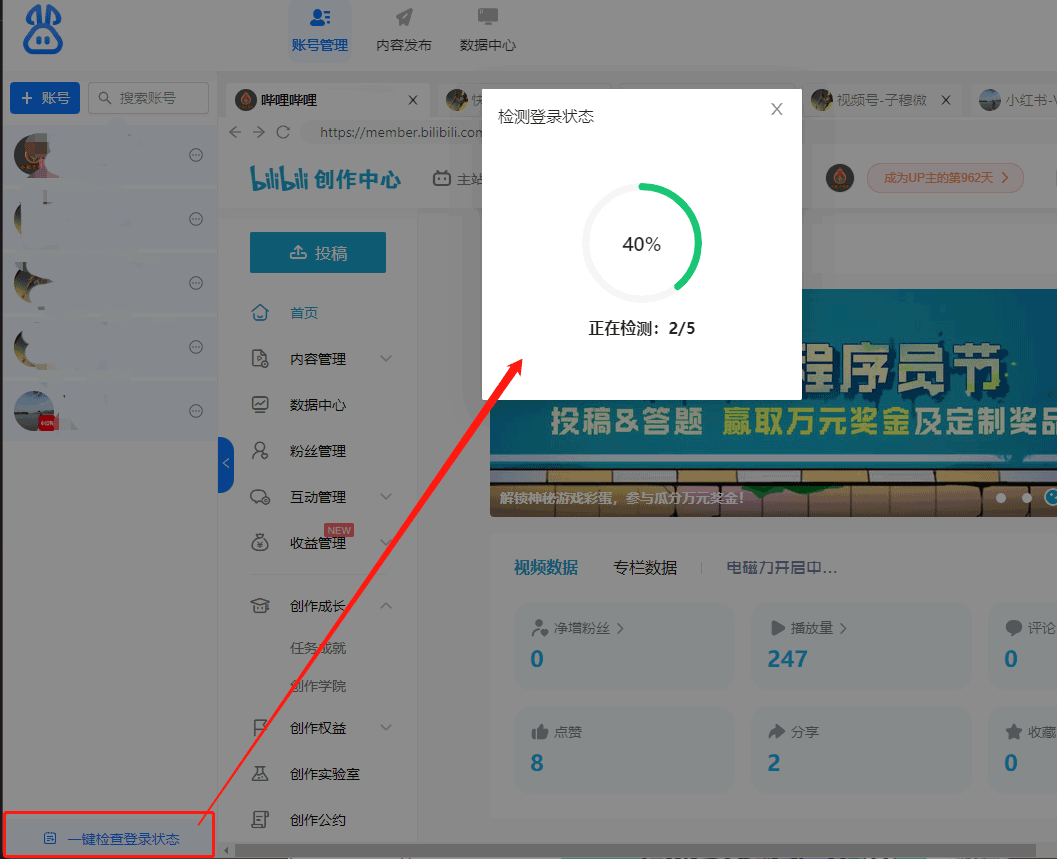The width and height of the screenshot is (1057, 859).
Task: Switch to the 内容发布 tab
Action: [x=404, y=31]
